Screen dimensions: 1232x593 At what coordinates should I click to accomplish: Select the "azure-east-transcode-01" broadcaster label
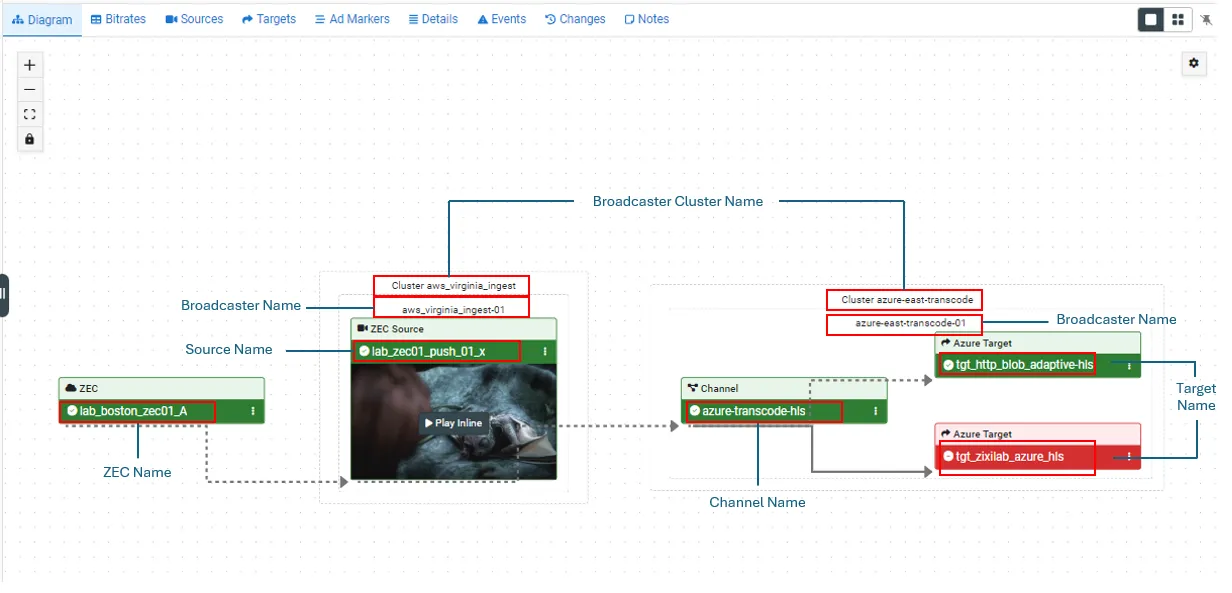911,324
